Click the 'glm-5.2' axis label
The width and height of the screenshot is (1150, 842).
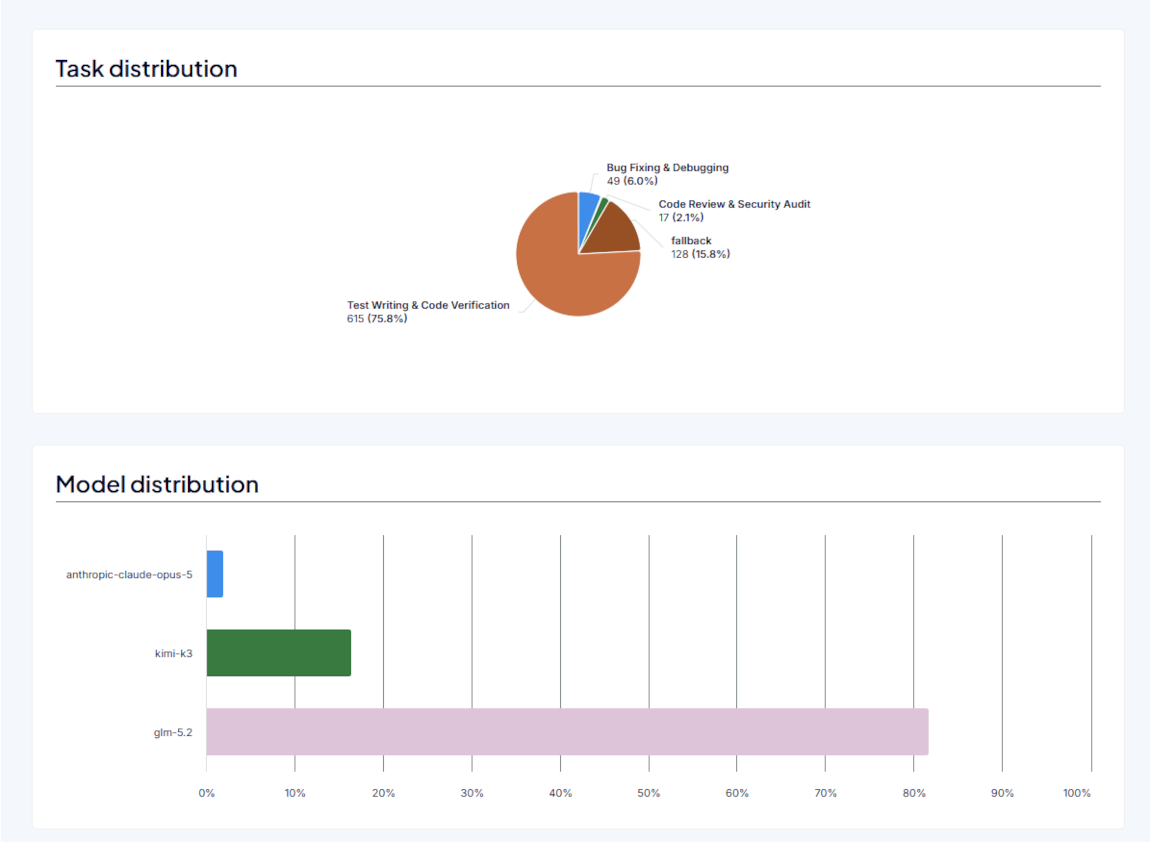click(173, 732)
